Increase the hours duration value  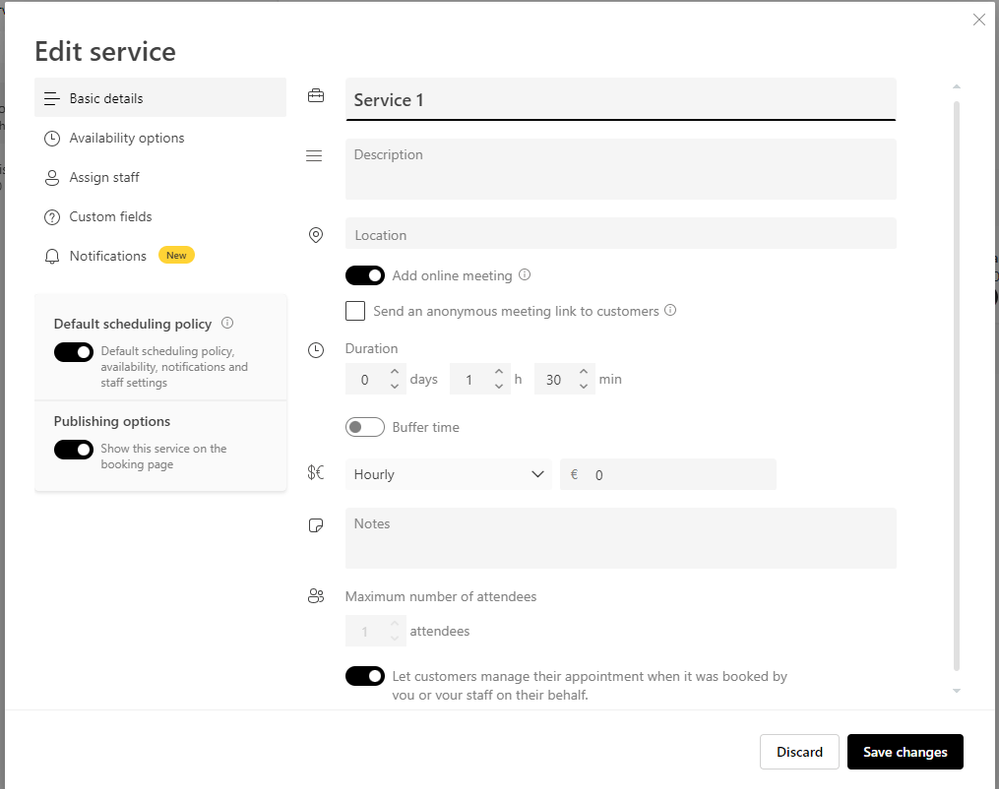499,372
